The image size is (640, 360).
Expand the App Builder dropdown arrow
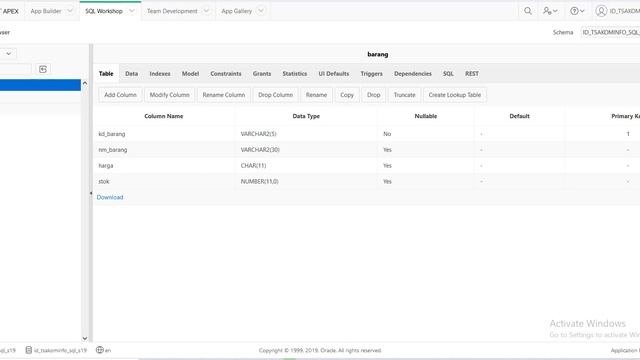coord(70,11)
